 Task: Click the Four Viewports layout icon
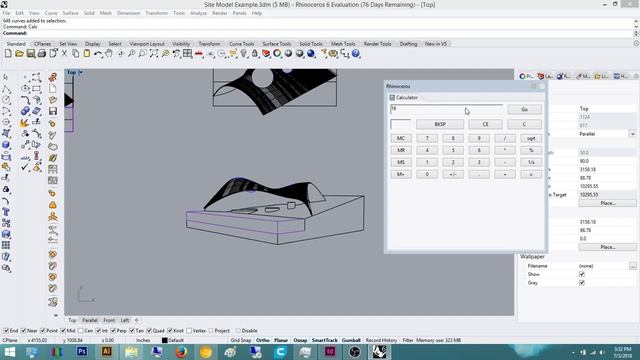pos(187,53)
